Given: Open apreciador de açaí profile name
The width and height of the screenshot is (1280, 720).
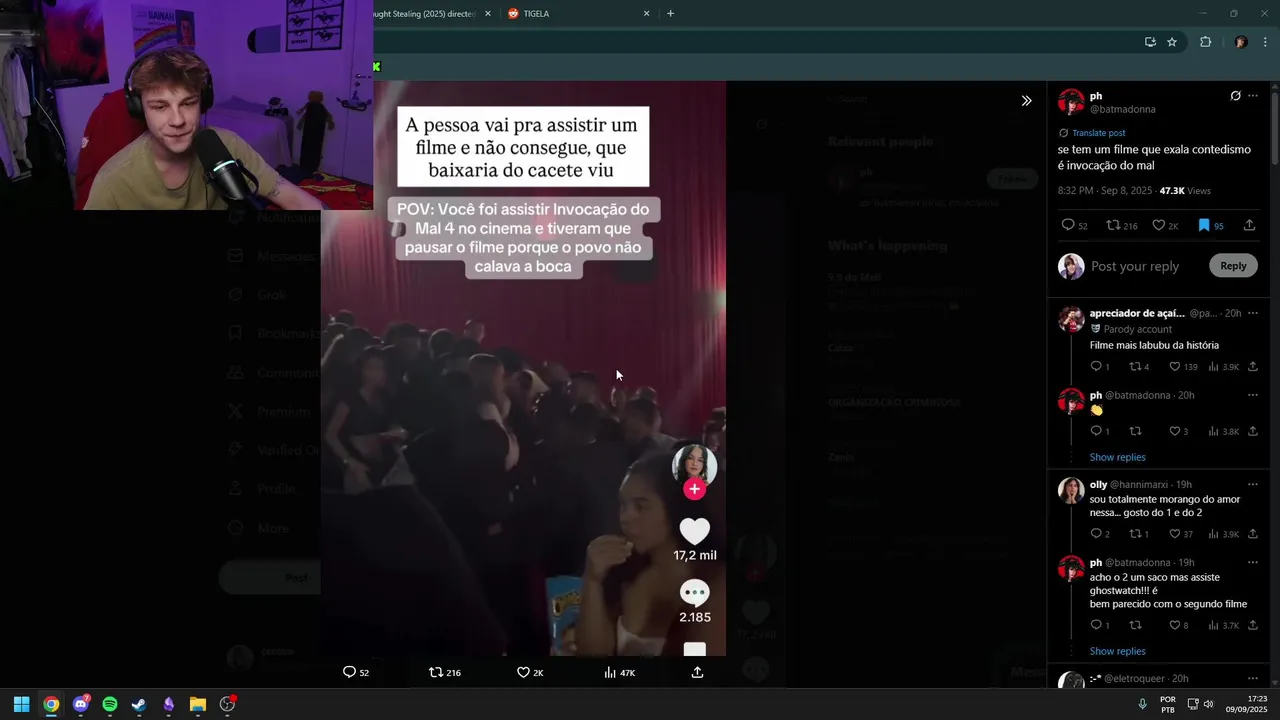Looking at the screenshot, I should (x=1137, y=313).
